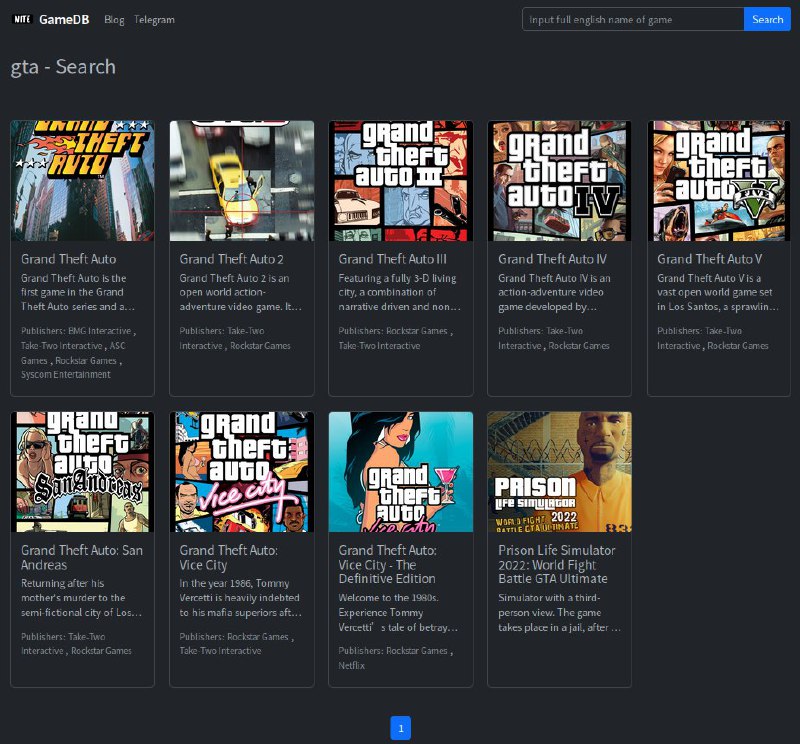Select the "Grand Theft Auto III" title
800x744 pixels.
click(x=393, y=259)
